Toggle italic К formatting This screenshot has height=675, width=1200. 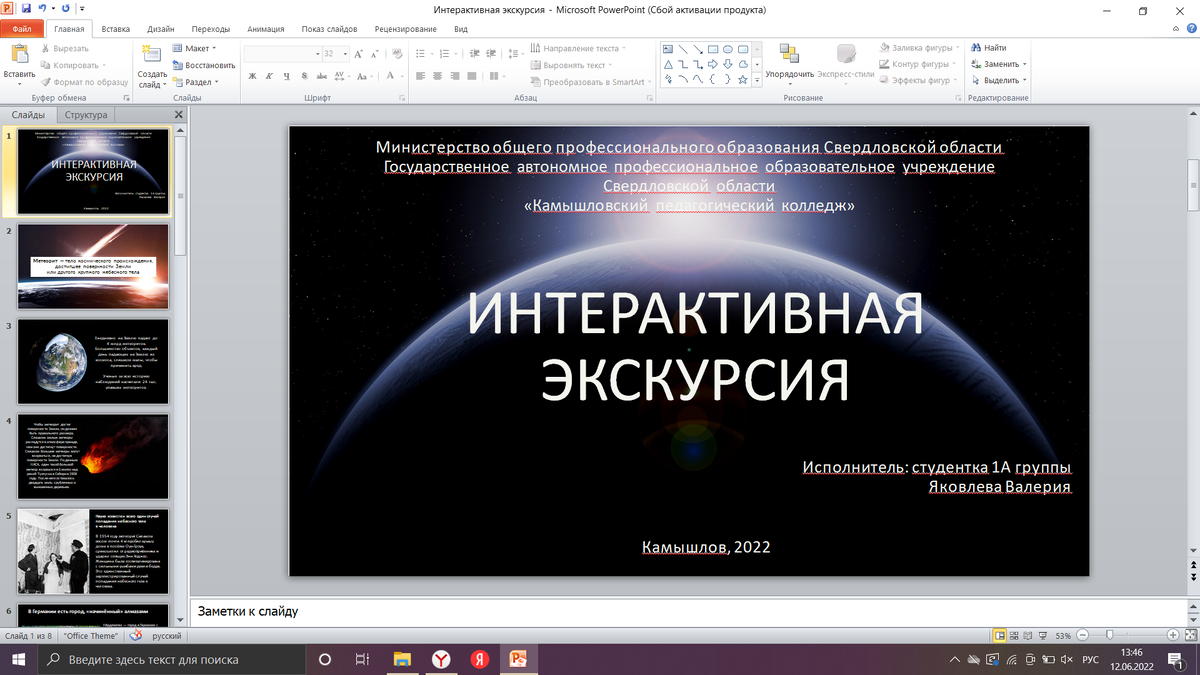click(270, 76)
